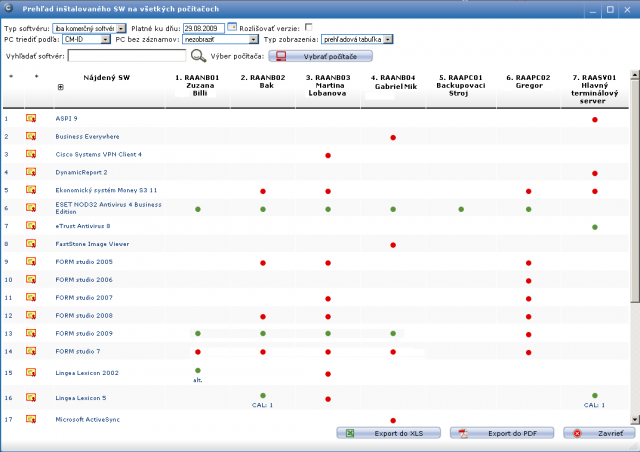Click the Vybrať počítače button
Screen dimensions: 640x452
coord(320,56)
